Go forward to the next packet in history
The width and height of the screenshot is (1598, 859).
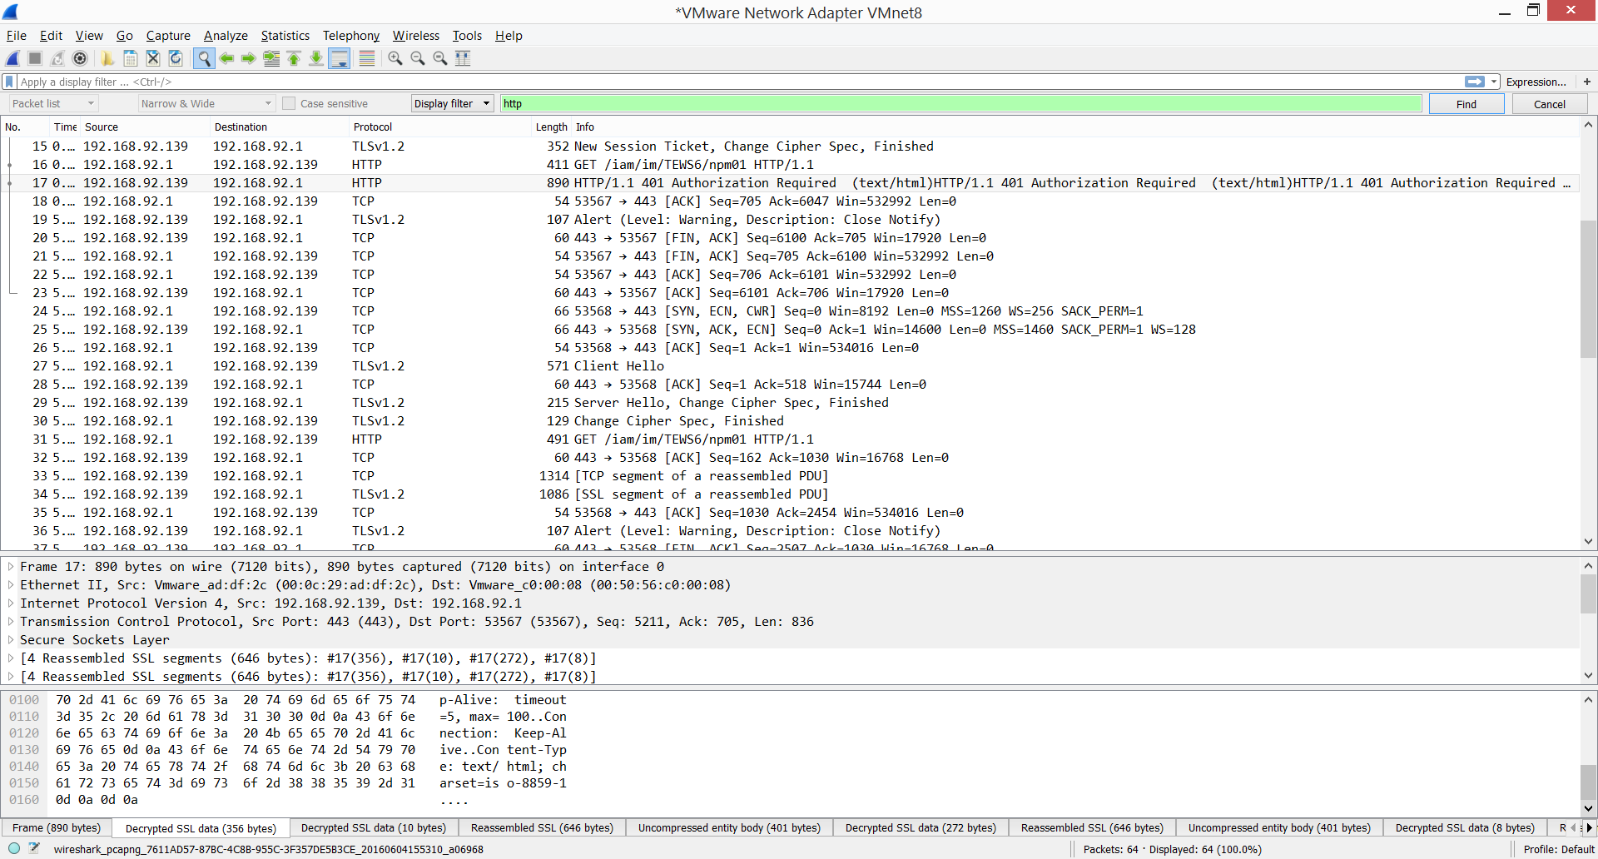tap(249, 59)
